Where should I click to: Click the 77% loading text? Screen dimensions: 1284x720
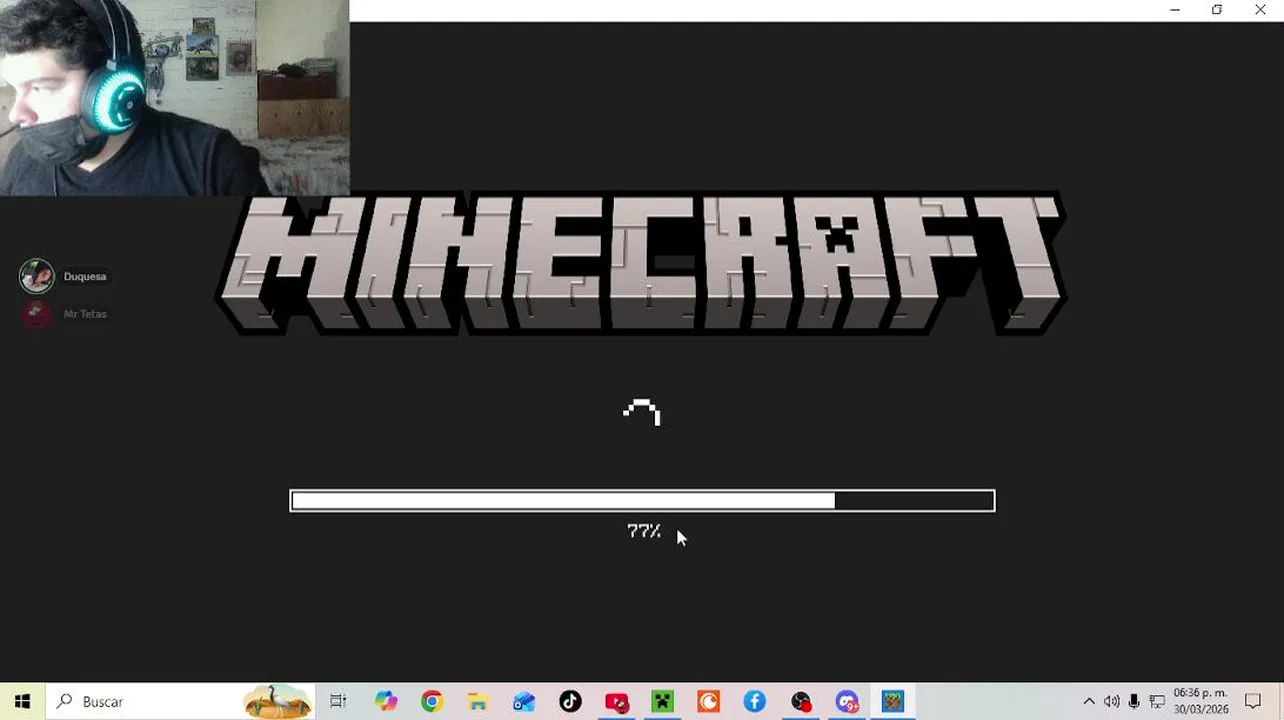coord(644,531)
